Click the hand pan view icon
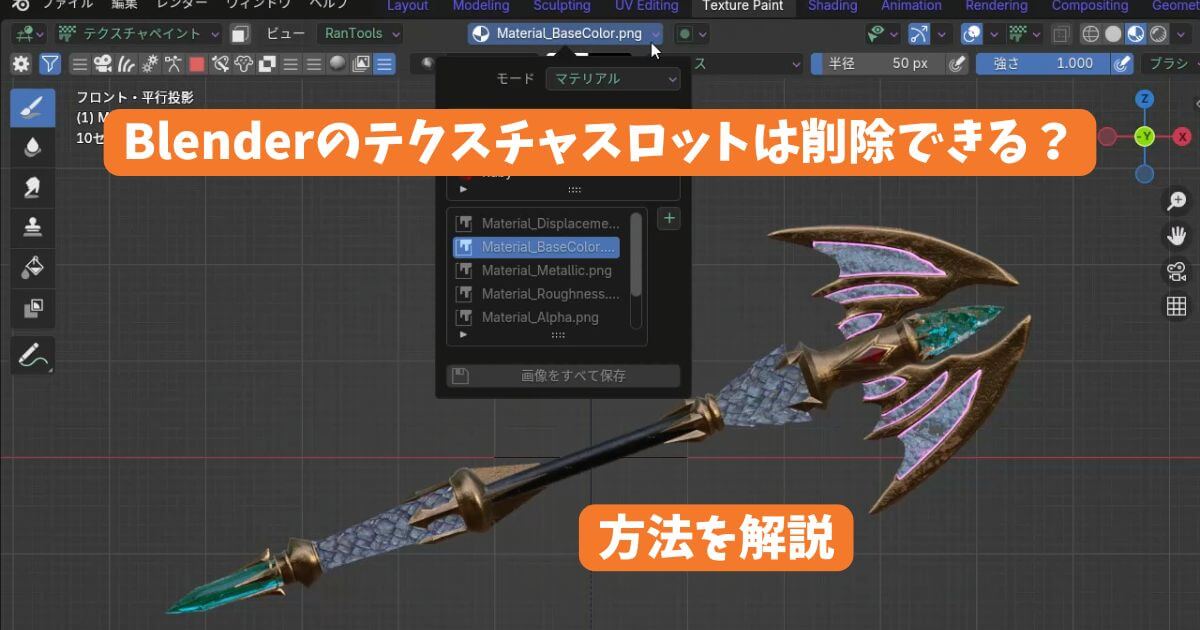The height and width of the screenshot is (630, 1200). (1176, 236)
